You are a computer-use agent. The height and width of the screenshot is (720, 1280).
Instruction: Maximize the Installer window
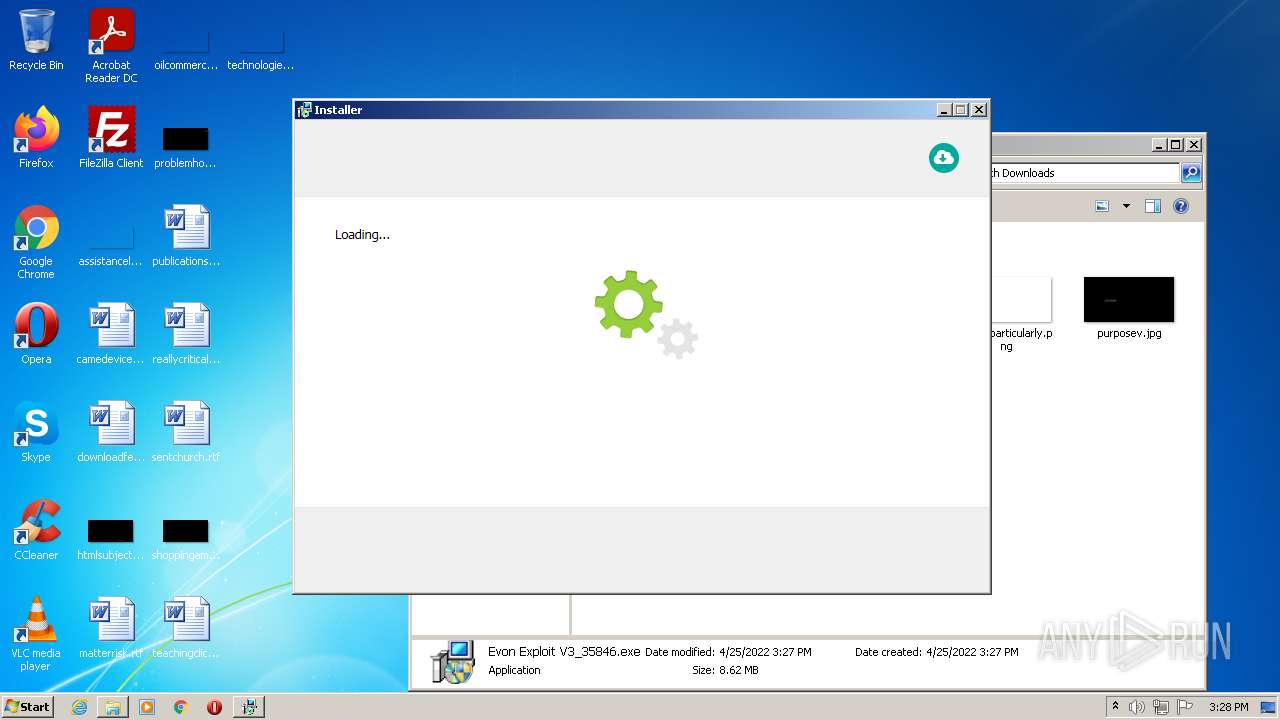click(x=961, y=110)
